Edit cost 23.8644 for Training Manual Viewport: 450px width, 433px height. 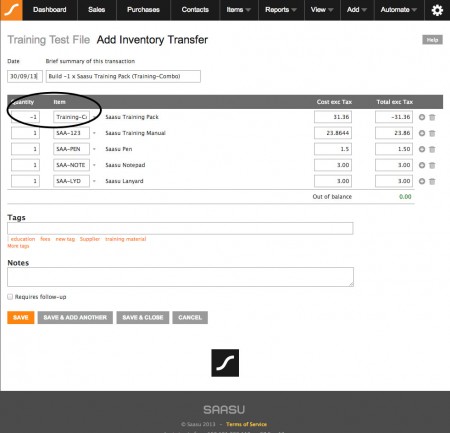333,133
